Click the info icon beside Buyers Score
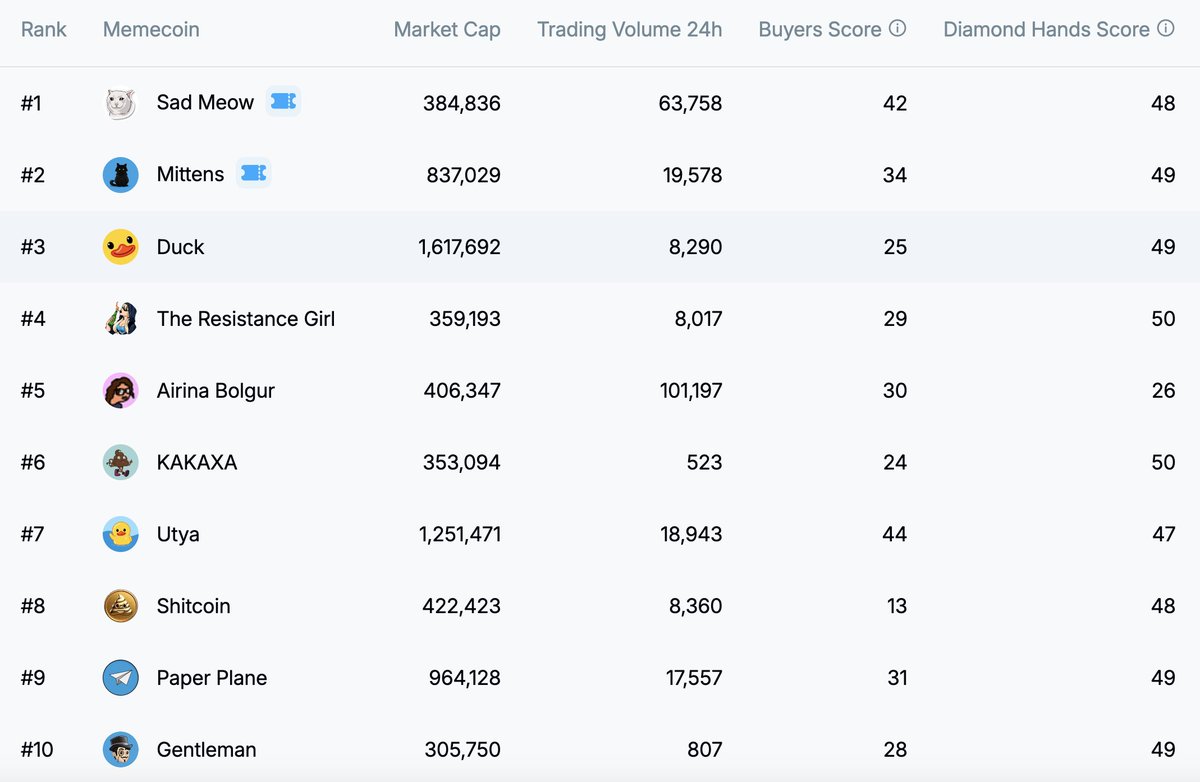Image resolution: width=1200 pixels, height=782 pixels. coord(897,29)
